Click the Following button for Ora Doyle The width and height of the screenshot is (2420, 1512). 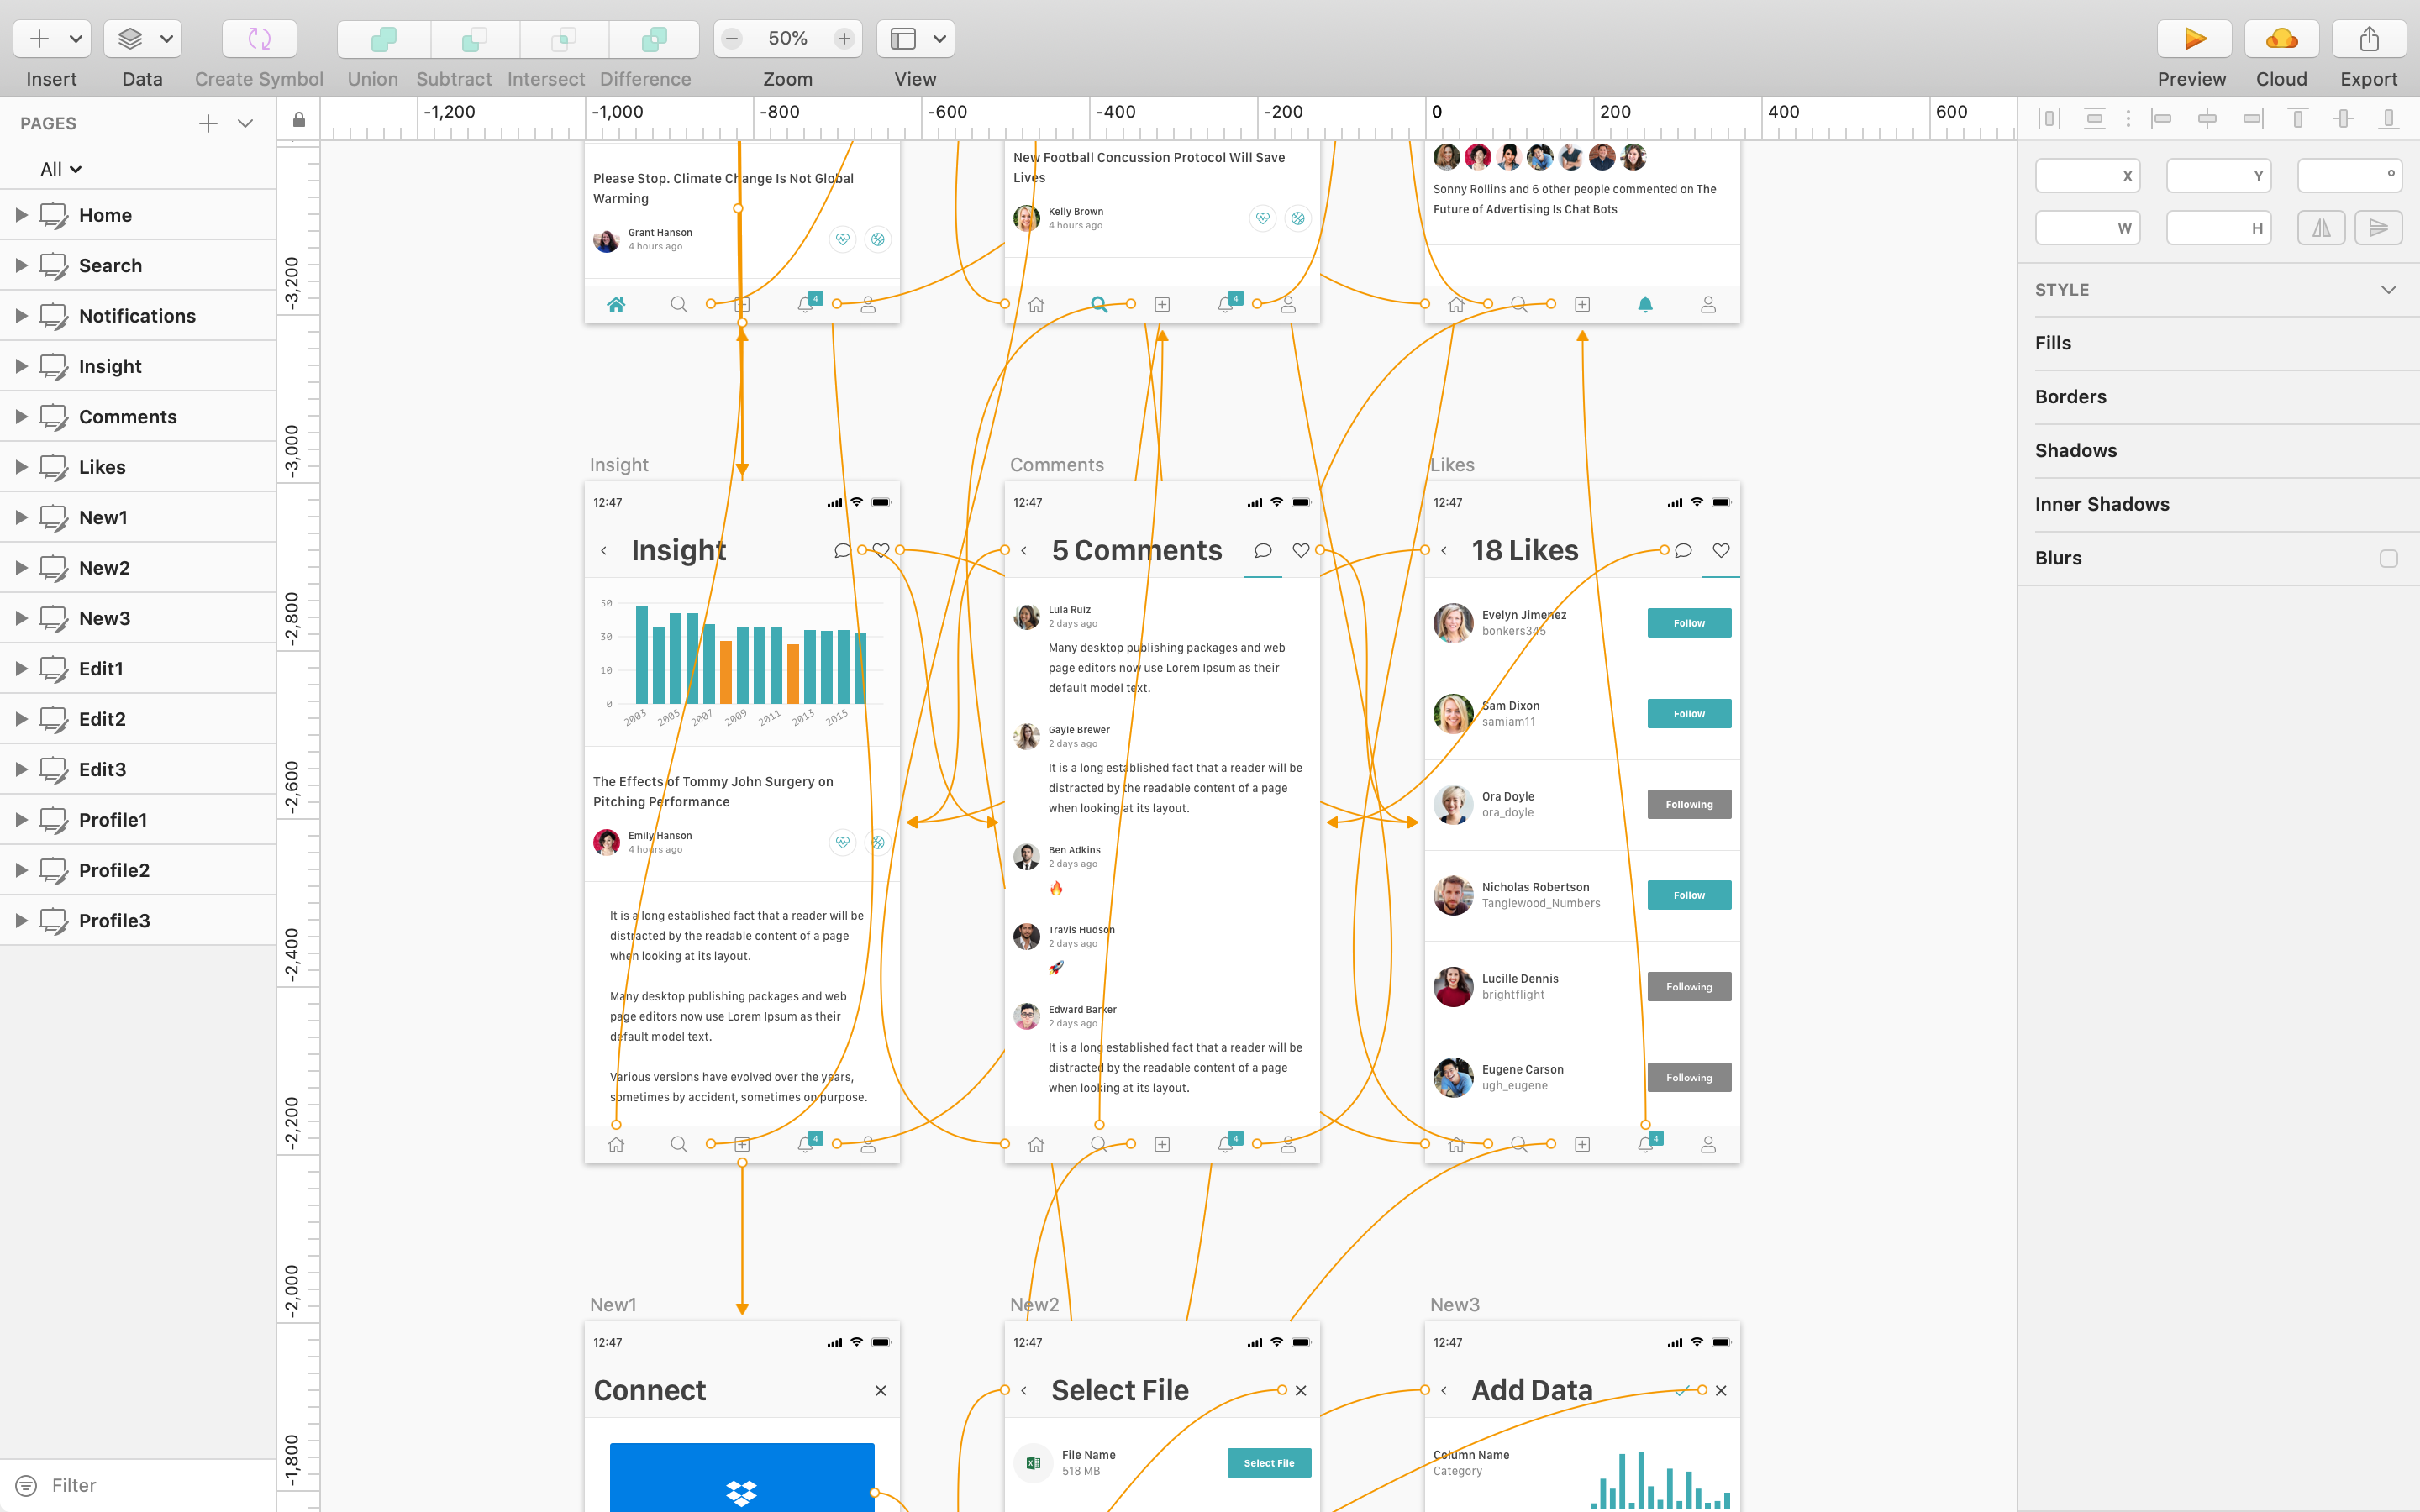[x=1689, y=805]
